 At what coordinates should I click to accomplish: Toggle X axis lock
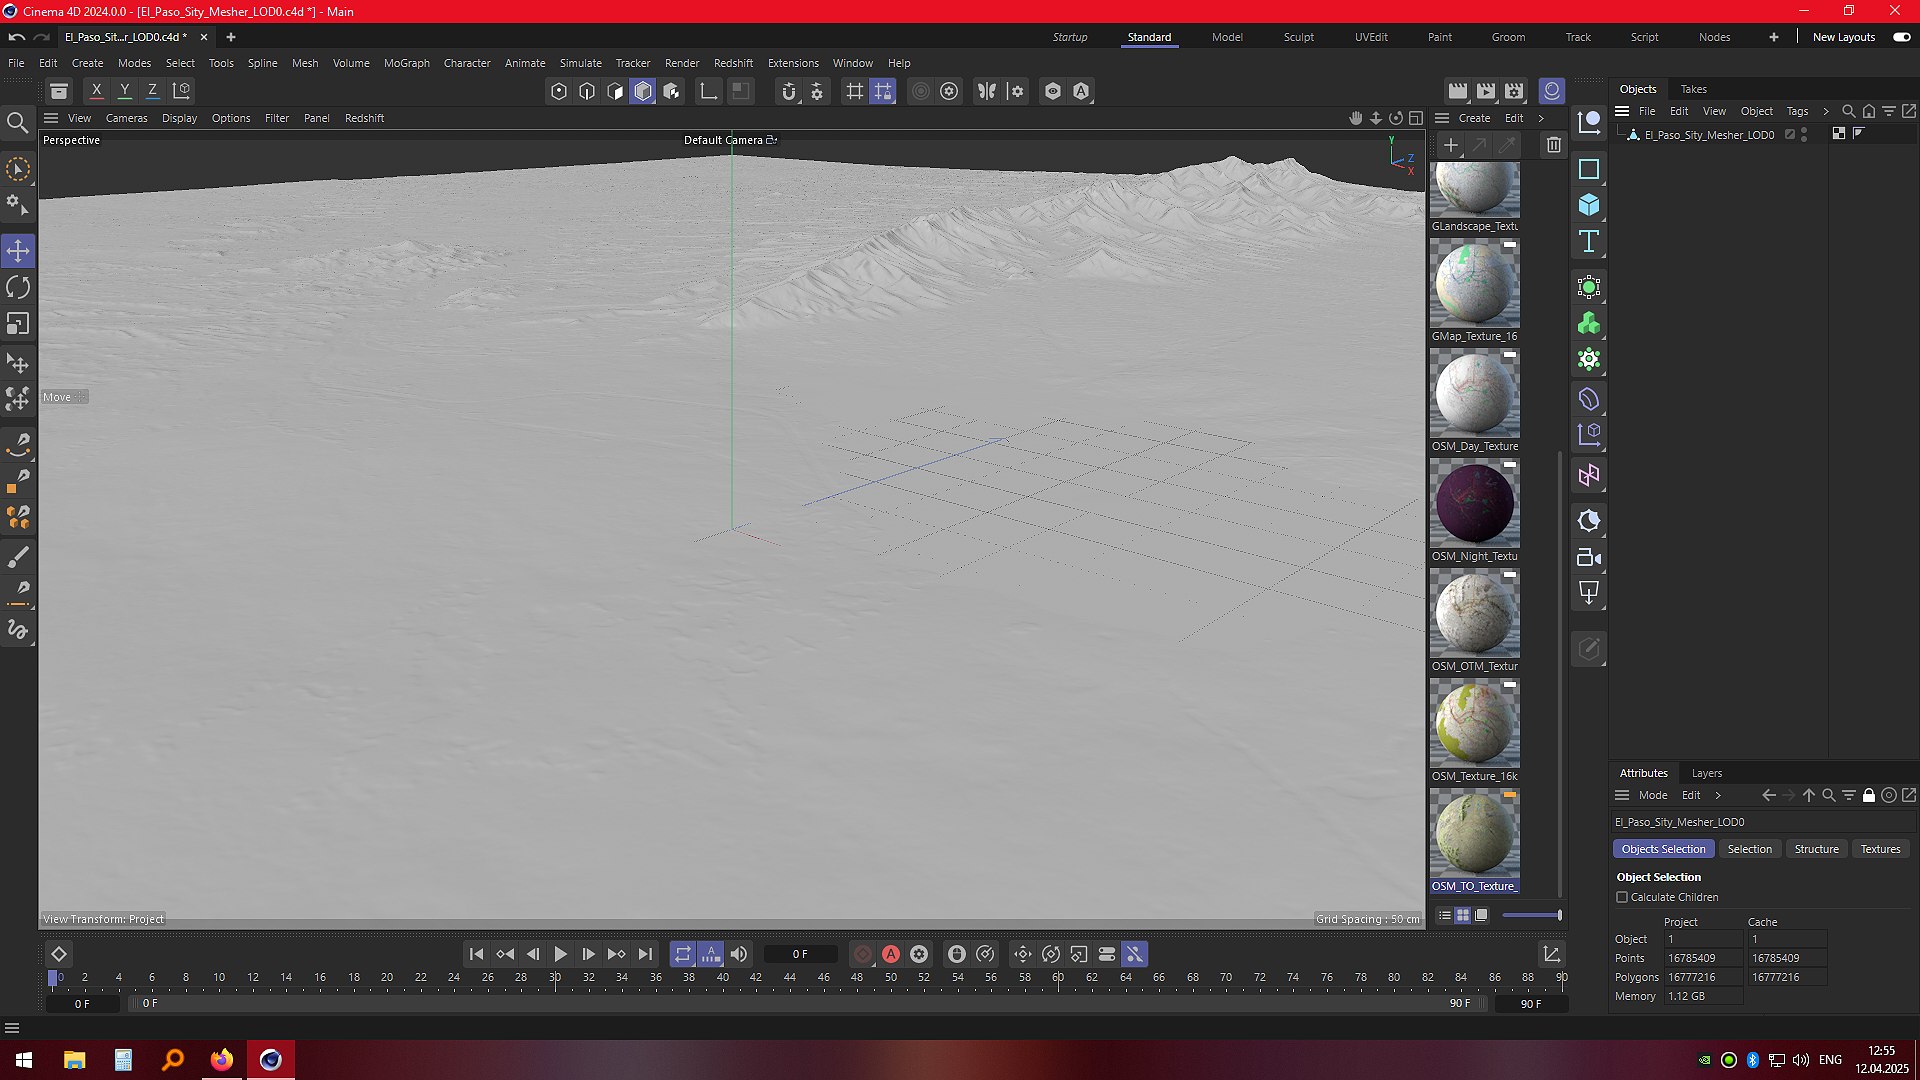(96, 90)
